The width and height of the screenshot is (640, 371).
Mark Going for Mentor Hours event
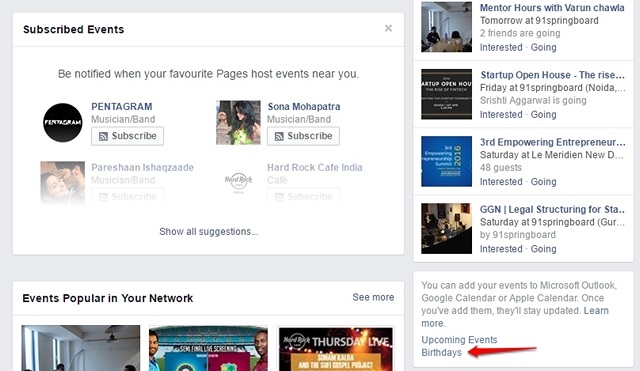coord(543,47)
